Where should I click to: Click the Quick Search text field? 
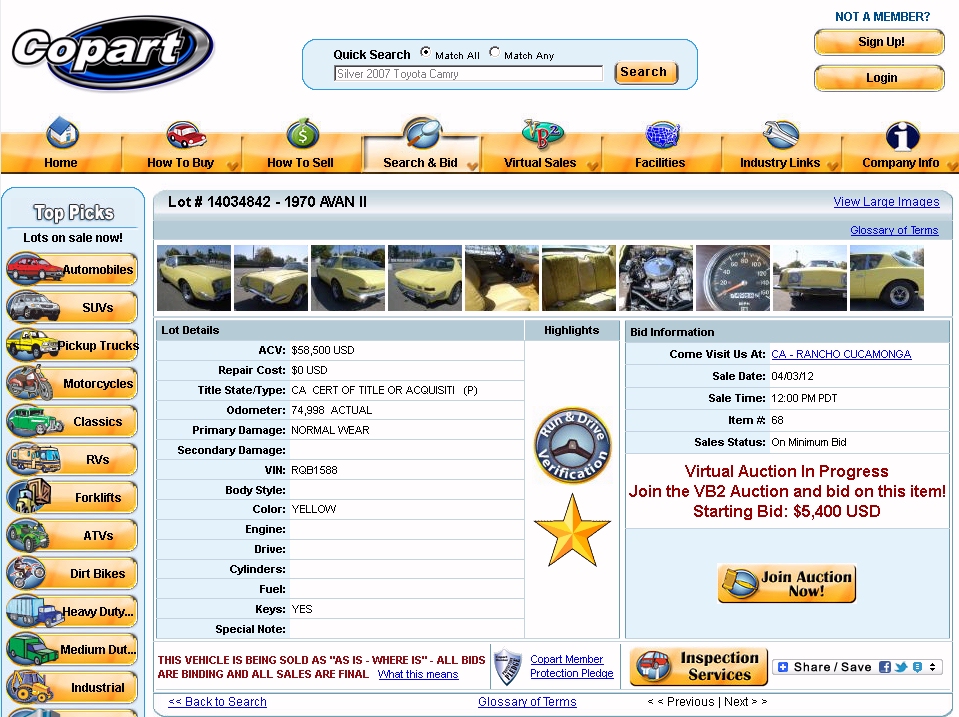pyautogui.click(x=468, y=73)
